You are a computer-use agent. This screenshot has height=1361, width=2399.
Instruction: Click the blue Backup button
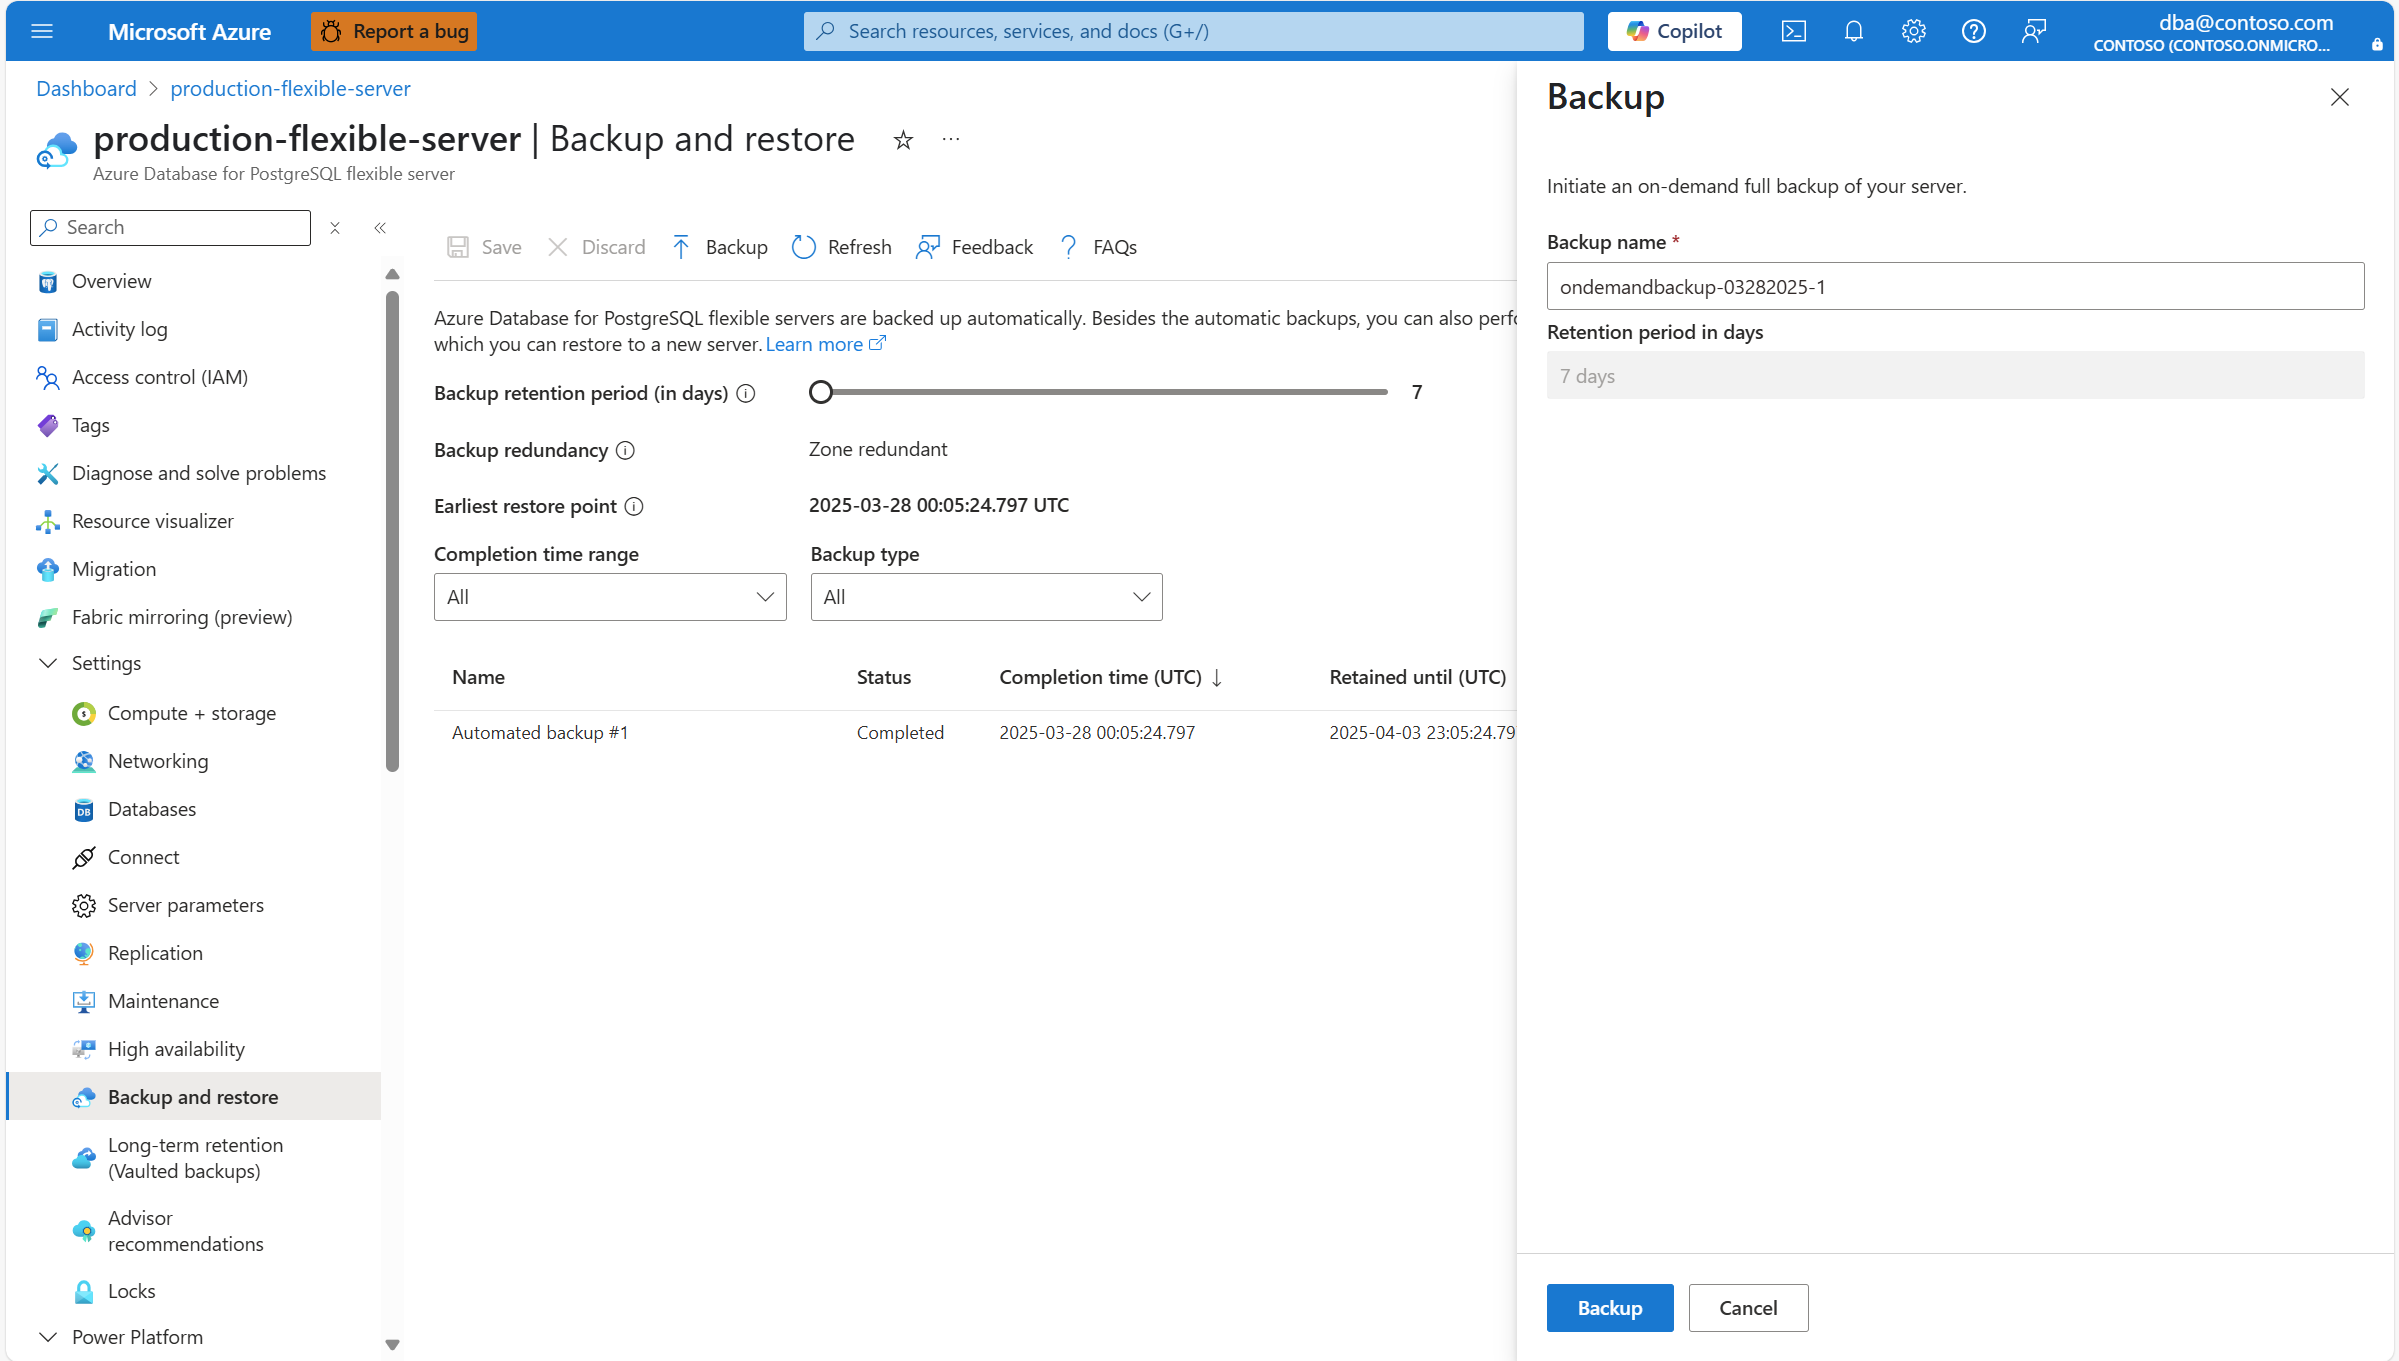[1609, 1308]
